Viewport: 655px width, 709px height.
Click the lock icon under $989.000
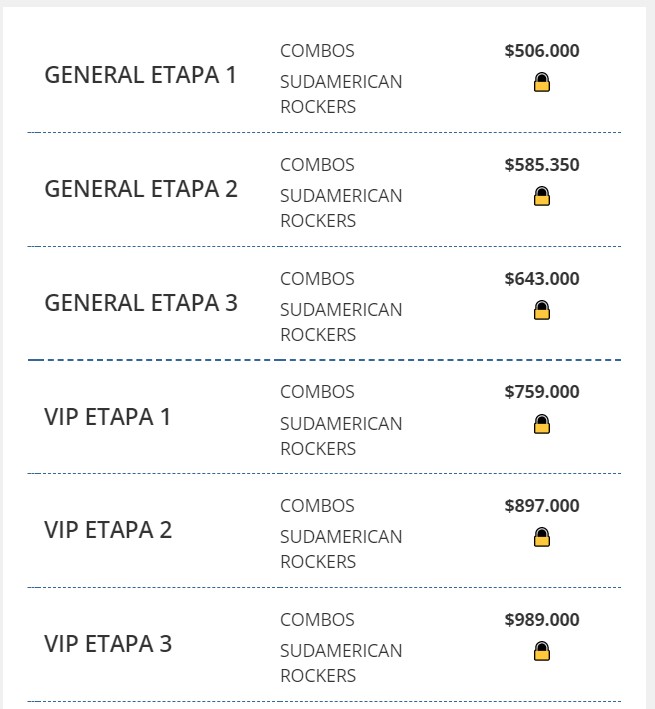[x=542, y=652]
